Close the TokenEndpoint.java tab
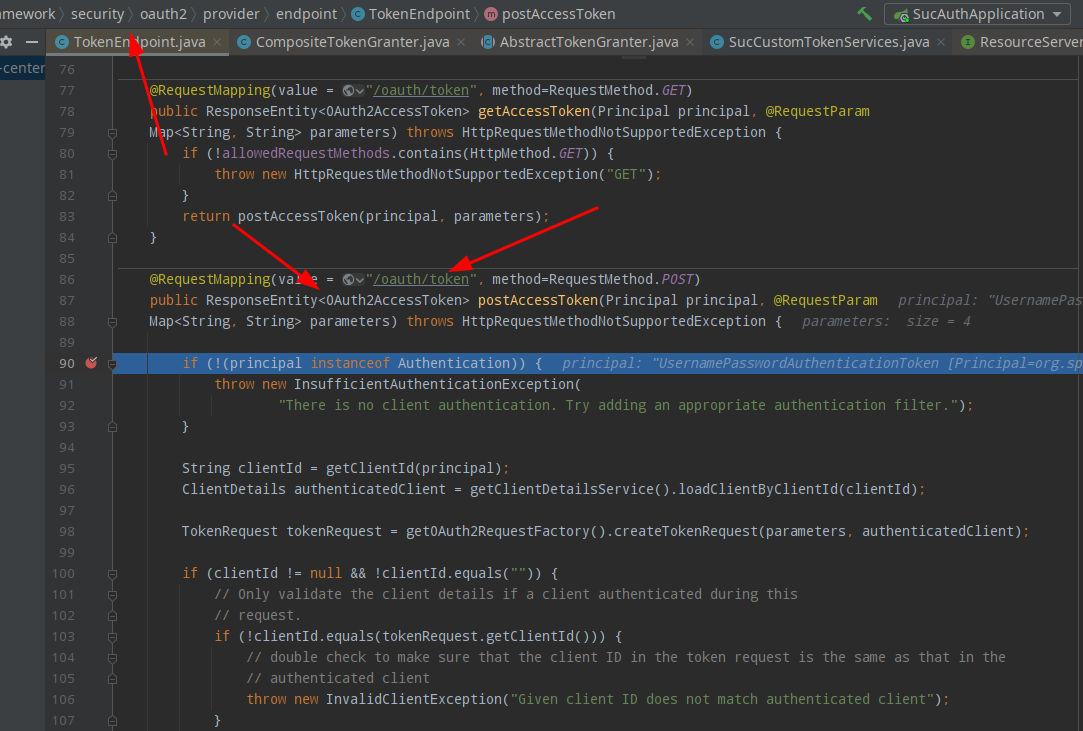 point(217,42)
